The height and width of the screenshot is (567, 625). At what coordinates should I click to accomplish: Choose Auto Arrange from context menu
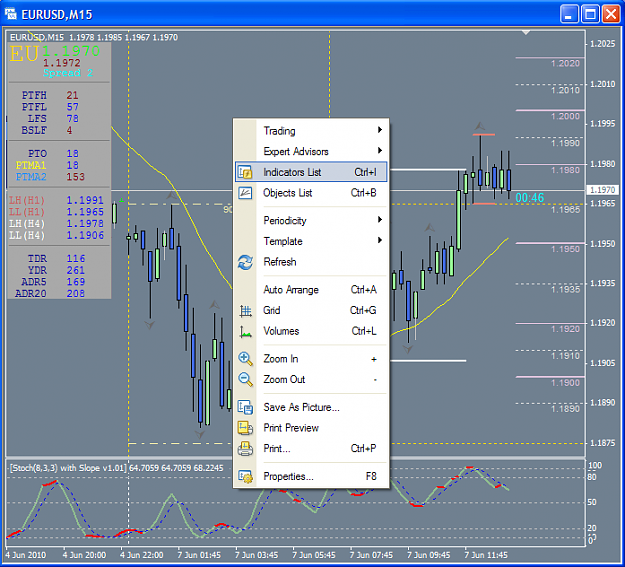tap(311, 290)
